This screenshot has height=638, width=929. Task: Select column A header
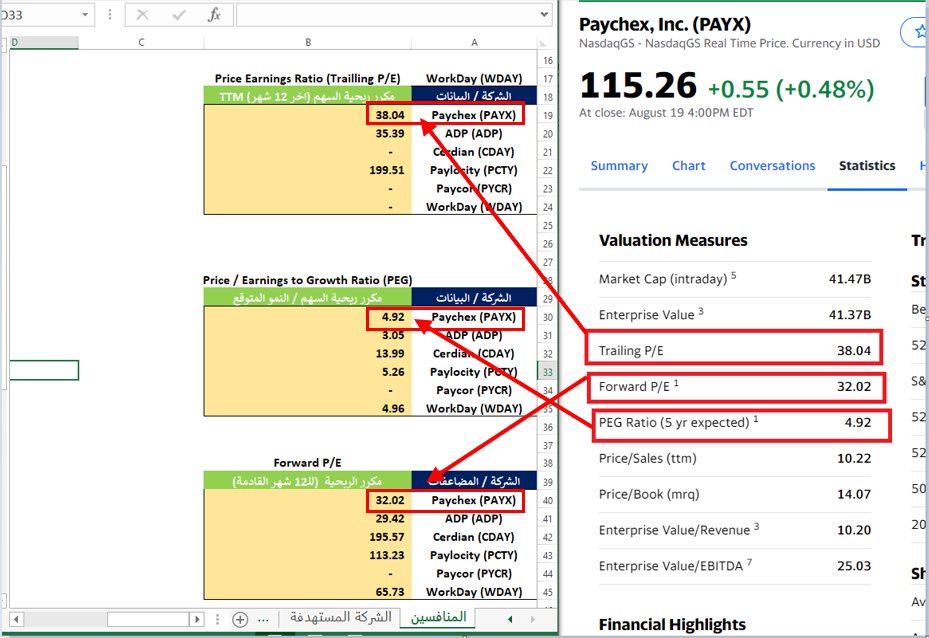474,42
